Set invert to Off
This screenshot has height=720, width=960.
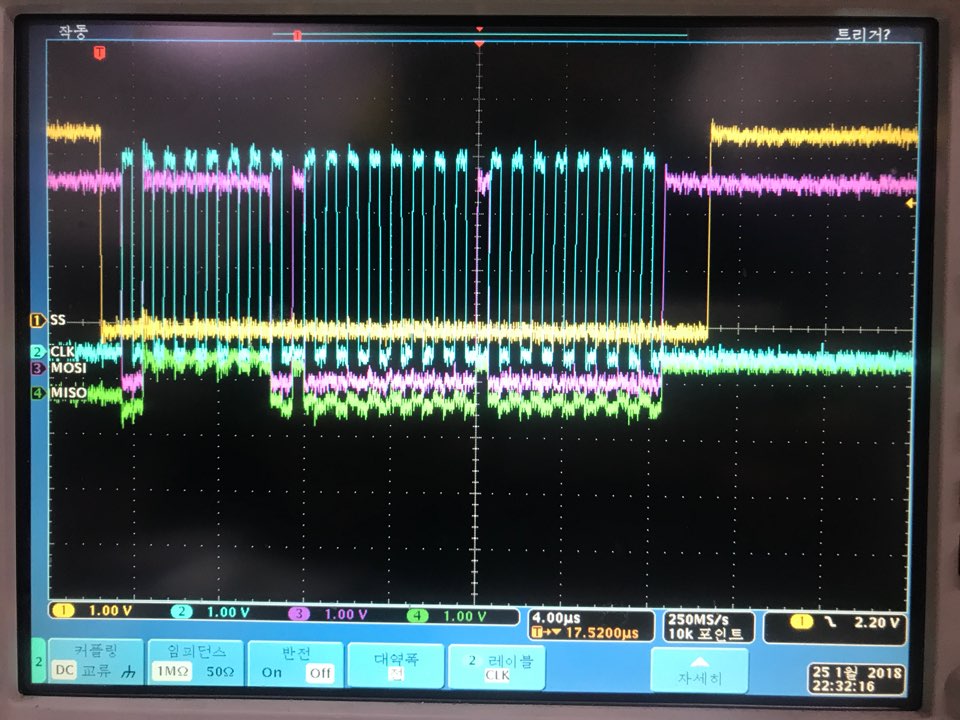(320, 673)
